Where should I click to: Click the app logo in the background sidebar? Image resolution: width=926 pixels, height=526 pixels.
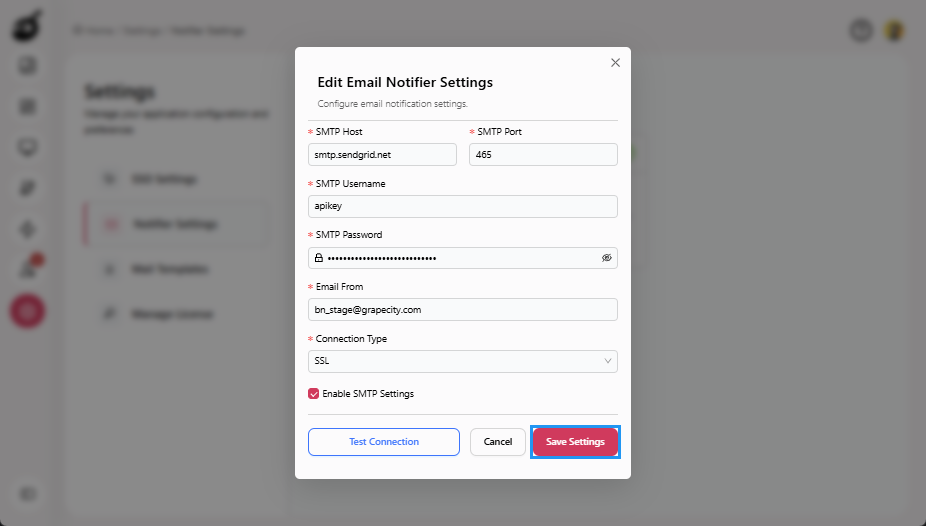tap(28, 27)
